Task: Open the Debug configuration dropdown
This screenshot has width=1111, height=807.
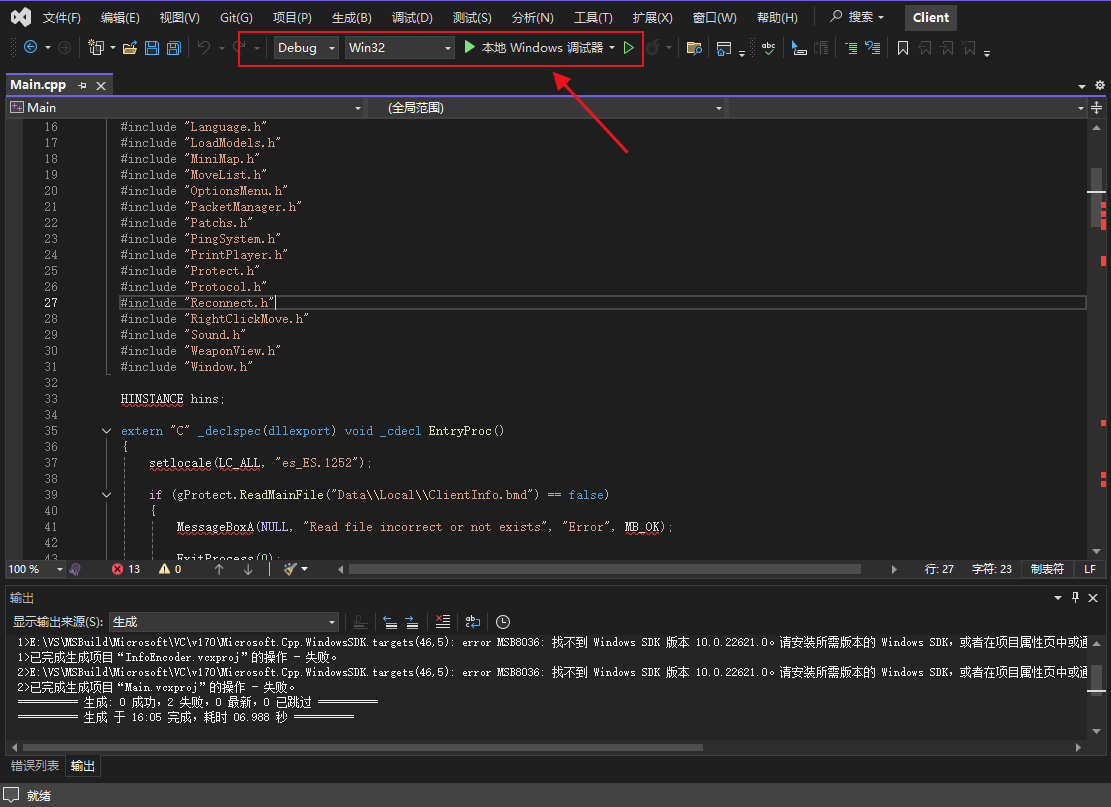Action: pyautogui.click(x=306, y=48)
